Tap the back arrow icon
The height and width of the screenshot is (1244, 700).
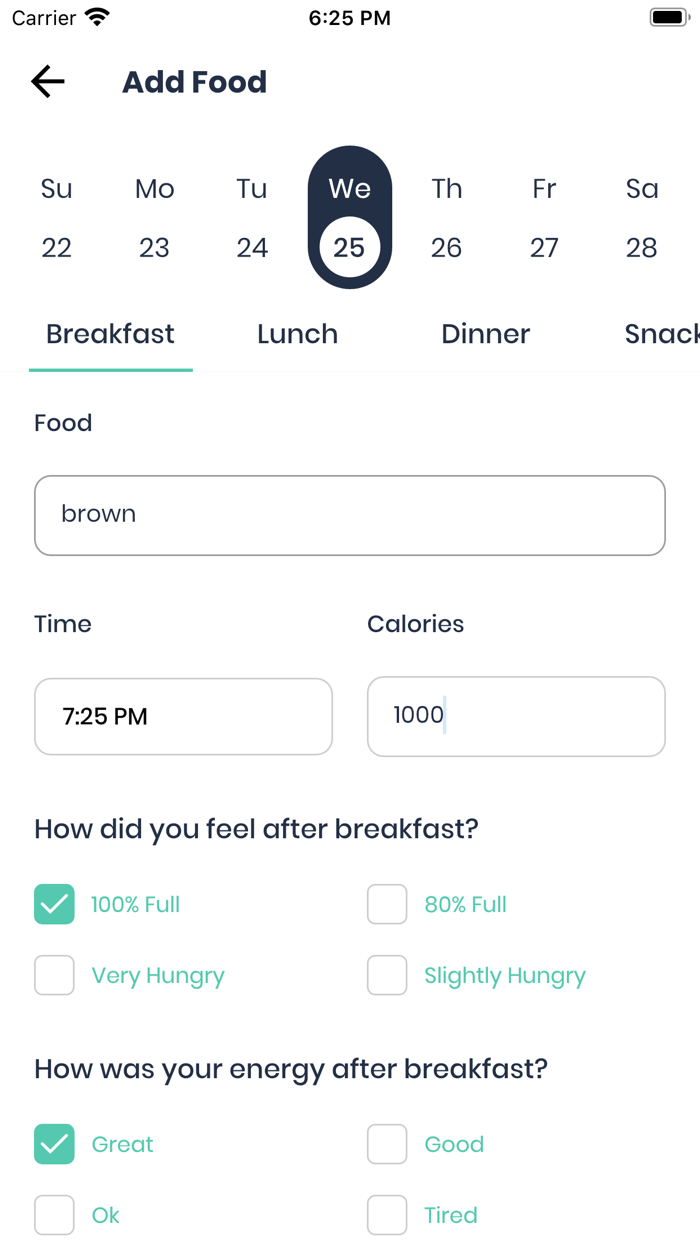tap(48, 81)
